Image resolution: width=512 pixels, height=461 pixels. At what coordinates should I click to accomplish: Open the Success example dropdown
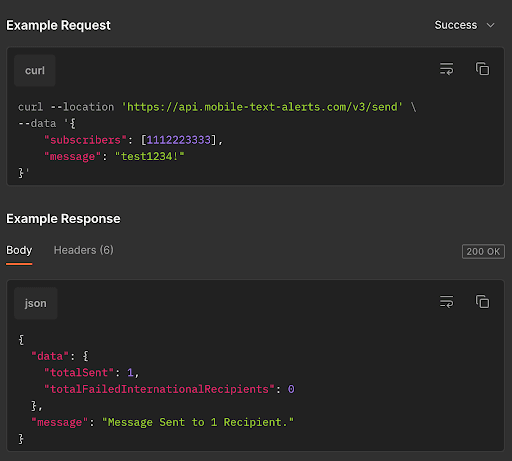click(x=464, y=25)
